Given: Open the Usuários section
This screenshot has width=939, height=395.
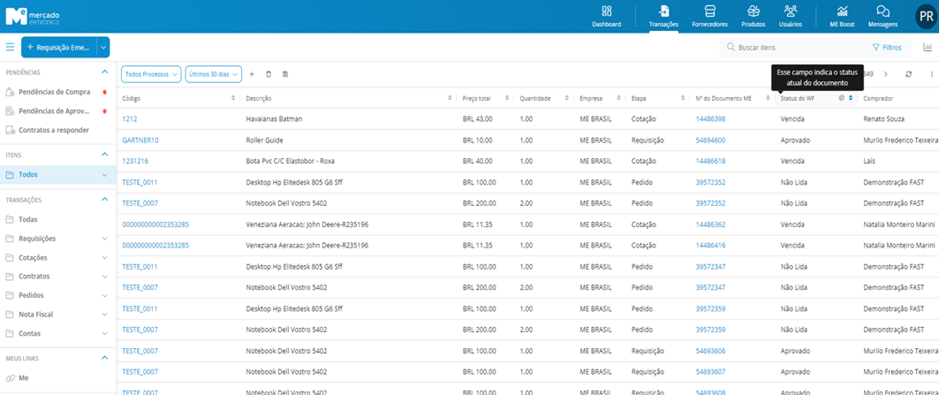Looking at the screenshot, I should (x=790, y=16).
